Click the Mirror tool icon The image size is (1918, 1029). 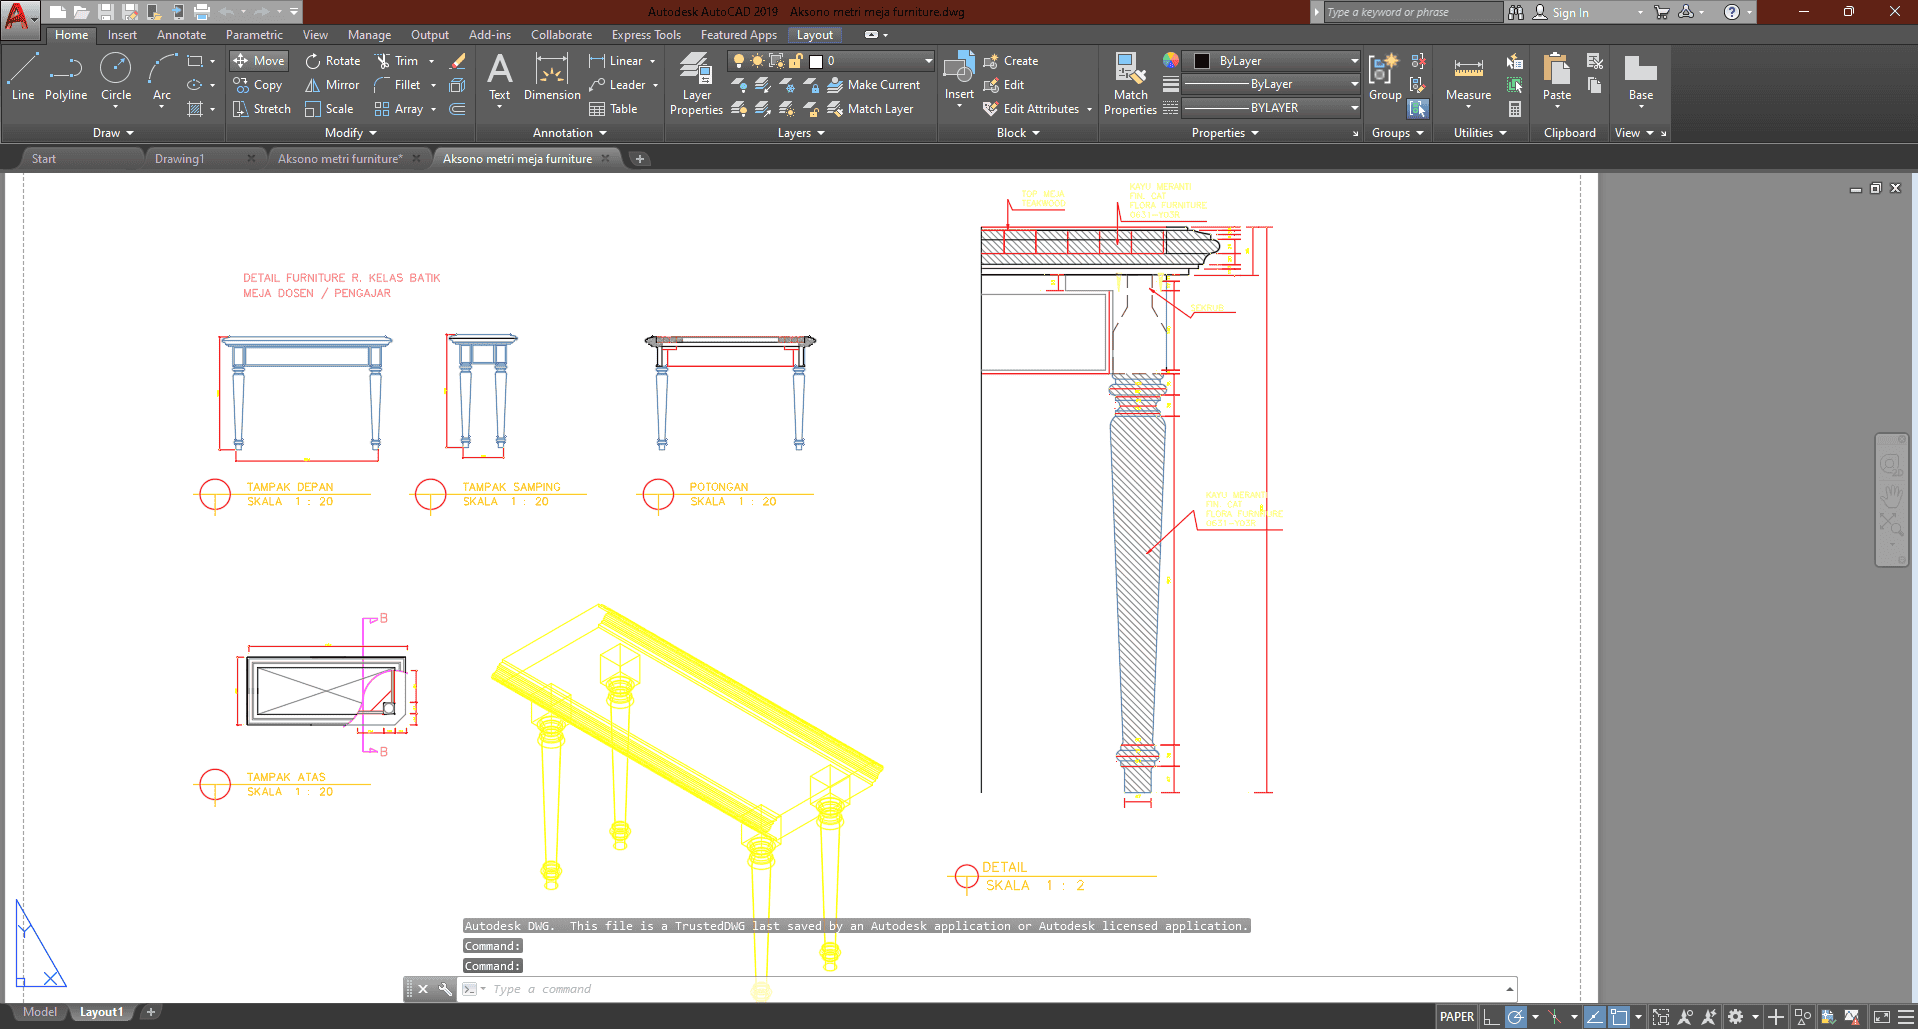(332, 85)
